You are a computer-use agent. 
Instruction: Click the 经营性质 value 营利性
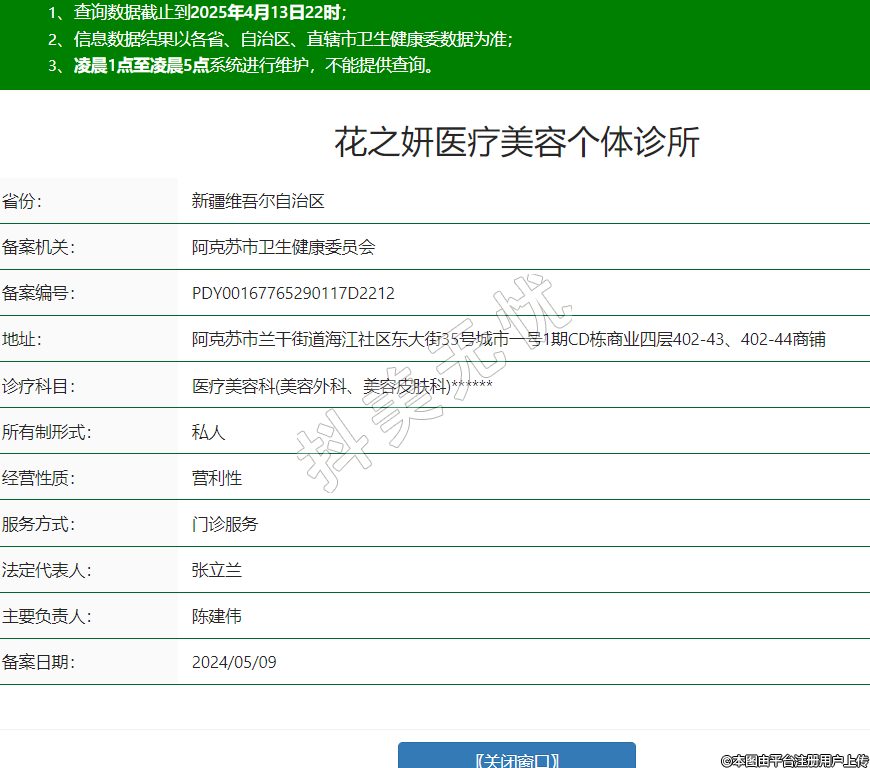coord(217,478)
